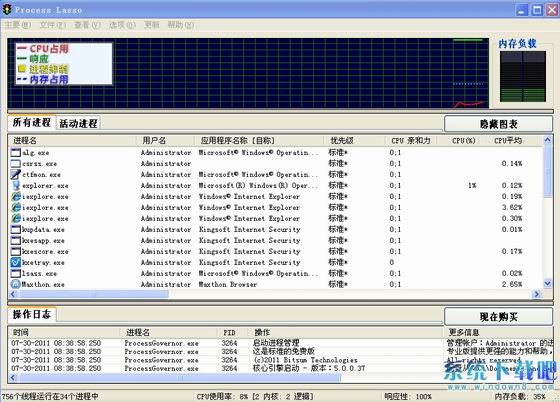
Task: Click the 3.62% CPU average value
Action: (512, 207)
